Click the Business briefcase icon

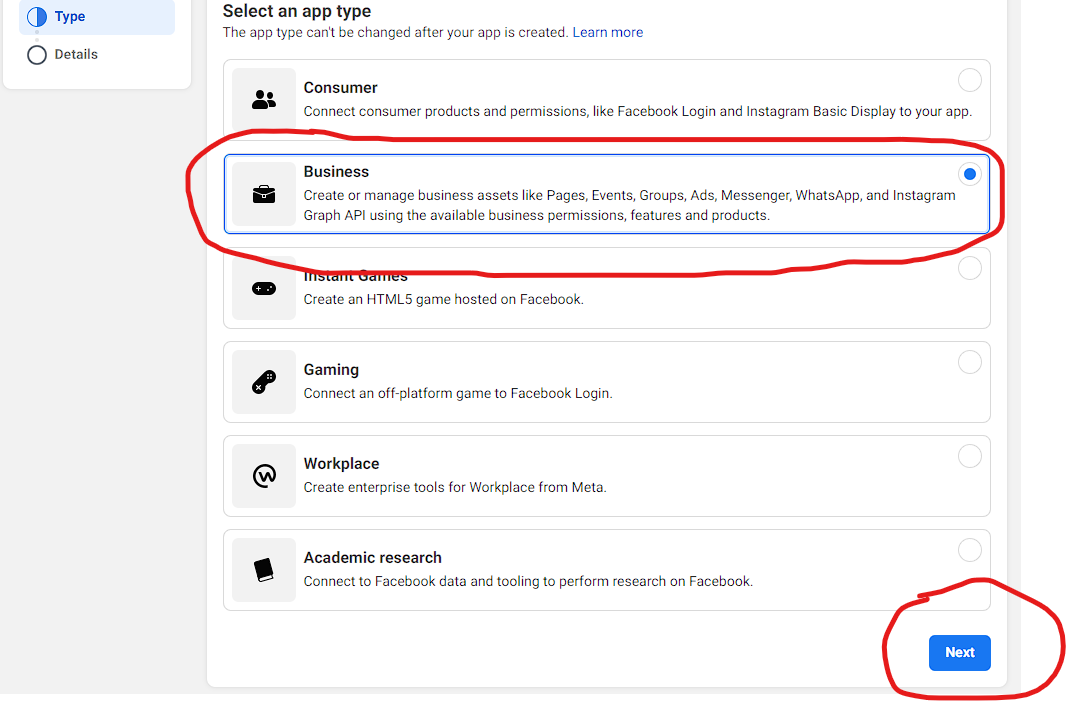point(264,194)
